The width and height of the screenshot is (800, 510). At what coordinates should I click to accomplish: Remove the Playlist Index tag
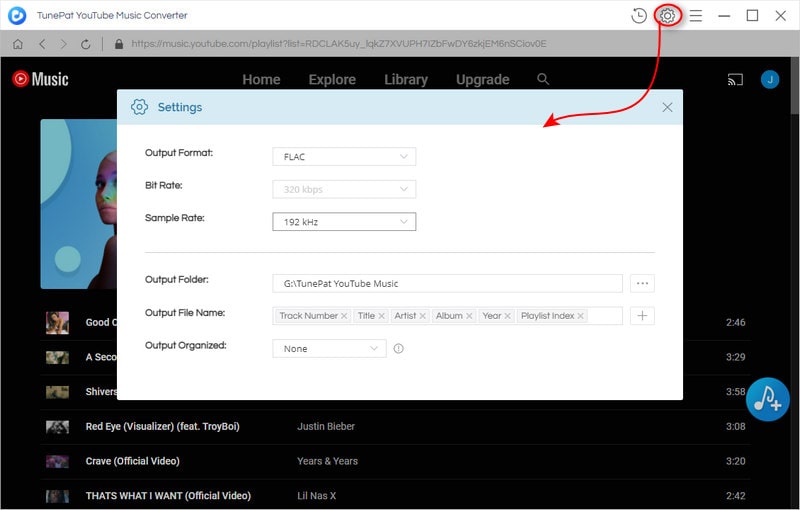click(x=580, y=316)
